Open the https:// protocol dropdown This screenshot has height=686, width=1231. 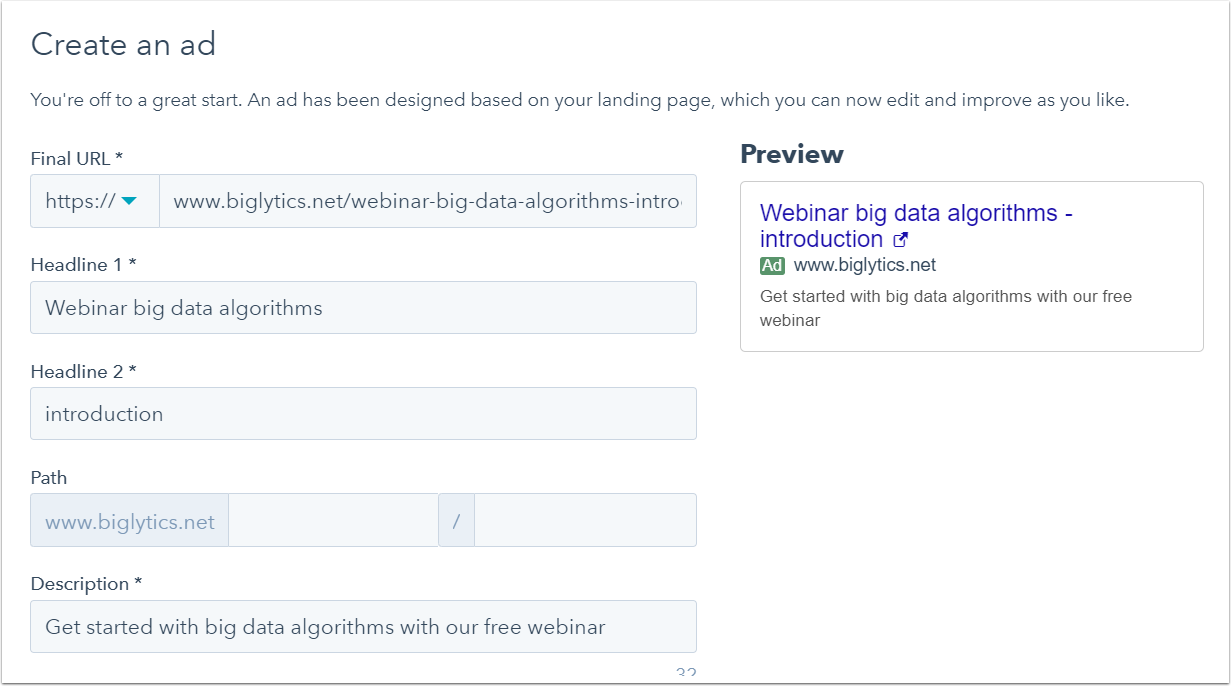click(95, 201)
